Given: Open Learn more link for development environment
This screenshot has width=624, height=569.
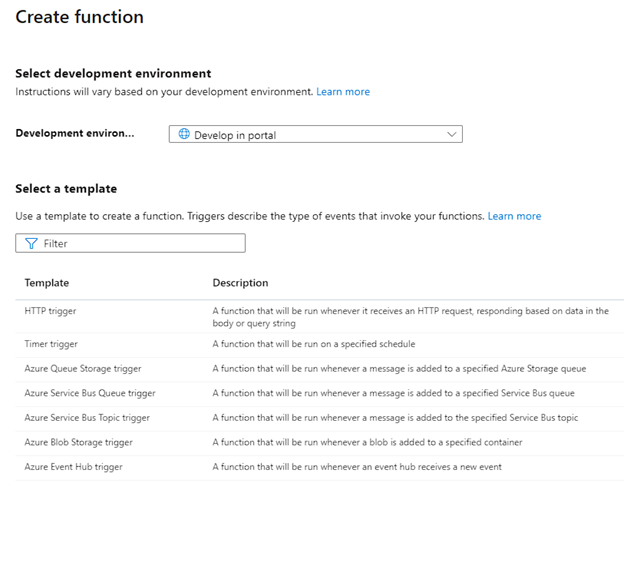Looking at the screenshot, I should point(343,92).
